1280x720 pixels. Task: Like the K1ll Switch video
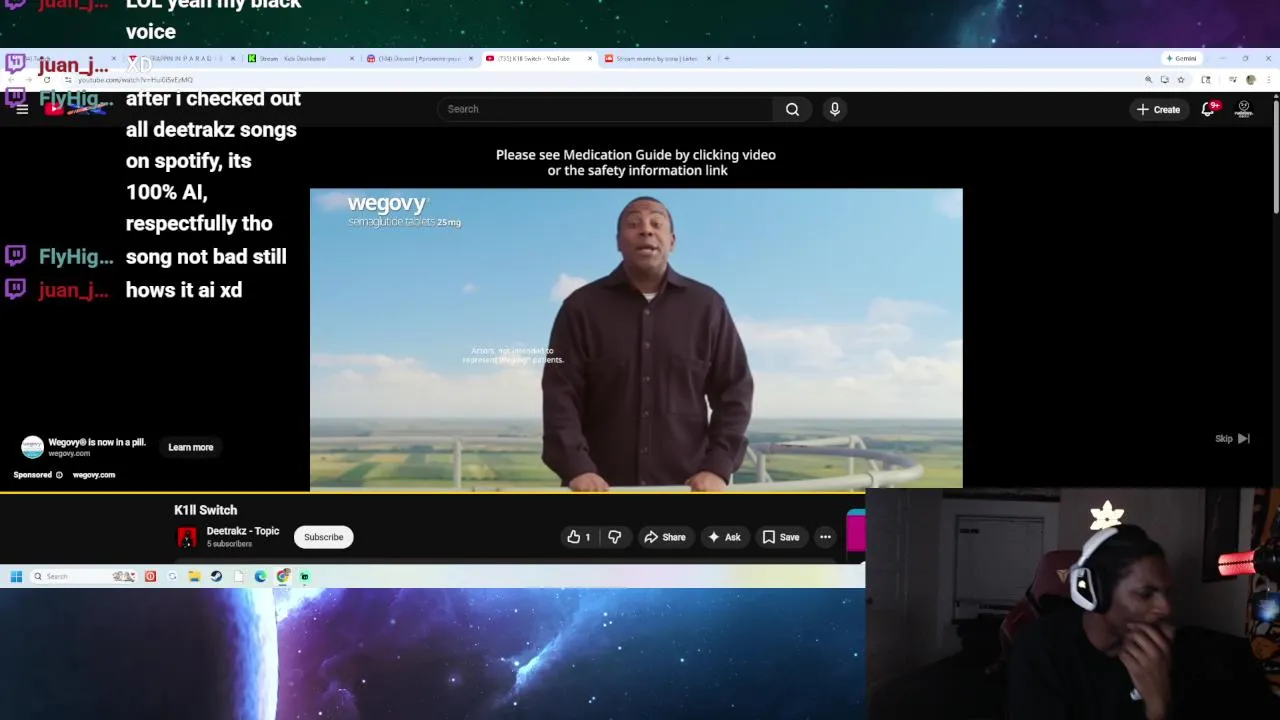[x=579, y=537]
